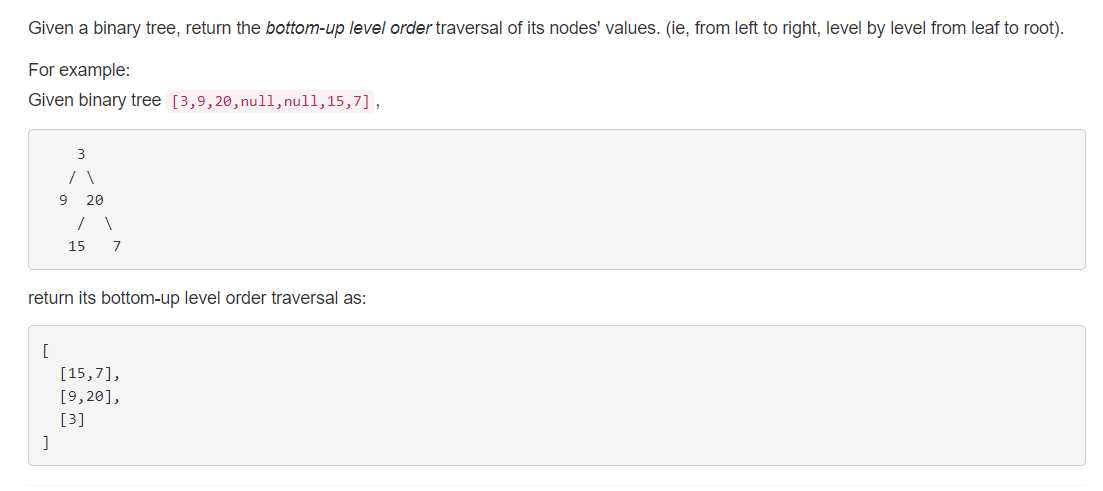Screen dimensions: 1103x491
Task: Click the "return its bottom-up level order traversal as:" sentence
Action: tap(197, 298)
